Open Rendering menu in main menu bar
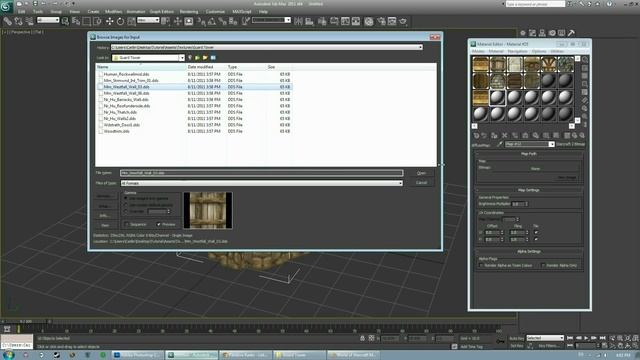The image size is (640, 360). click(189, 11)
